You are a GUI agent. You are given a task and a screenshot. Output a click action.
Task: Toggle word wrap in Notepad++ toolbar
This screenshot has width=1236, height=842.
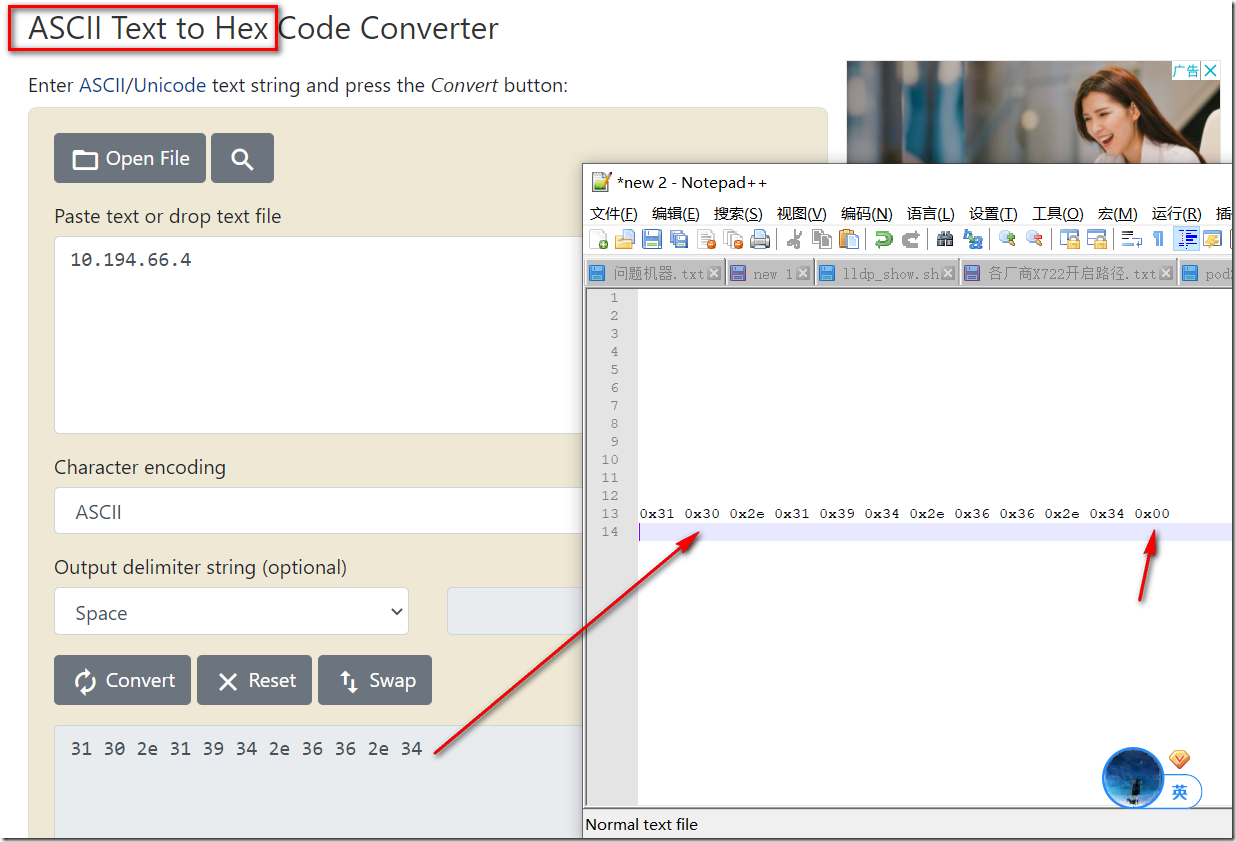(x=1131, y=239)
